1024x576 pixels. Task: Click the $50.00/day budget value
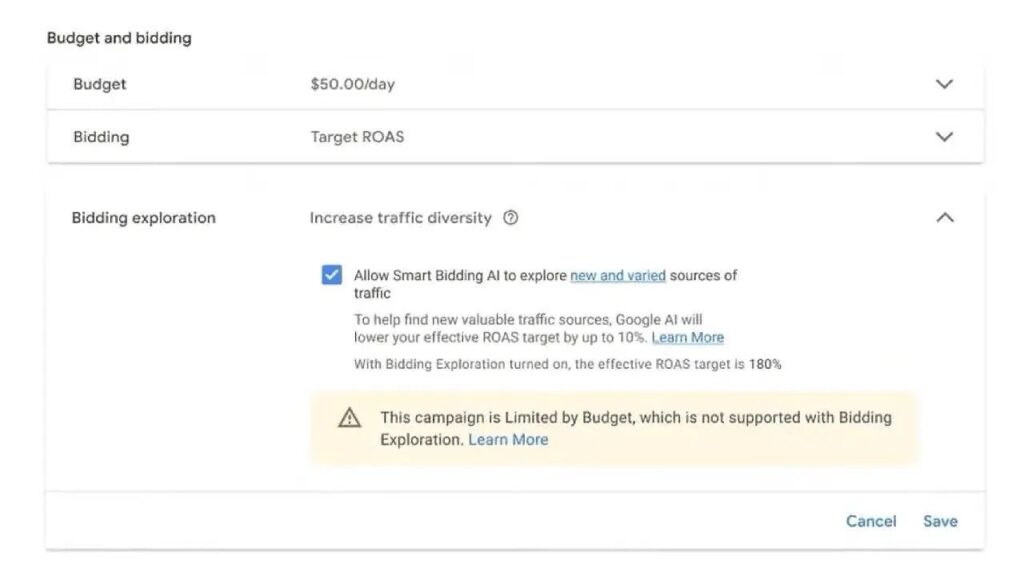click(x=353, y=84)
